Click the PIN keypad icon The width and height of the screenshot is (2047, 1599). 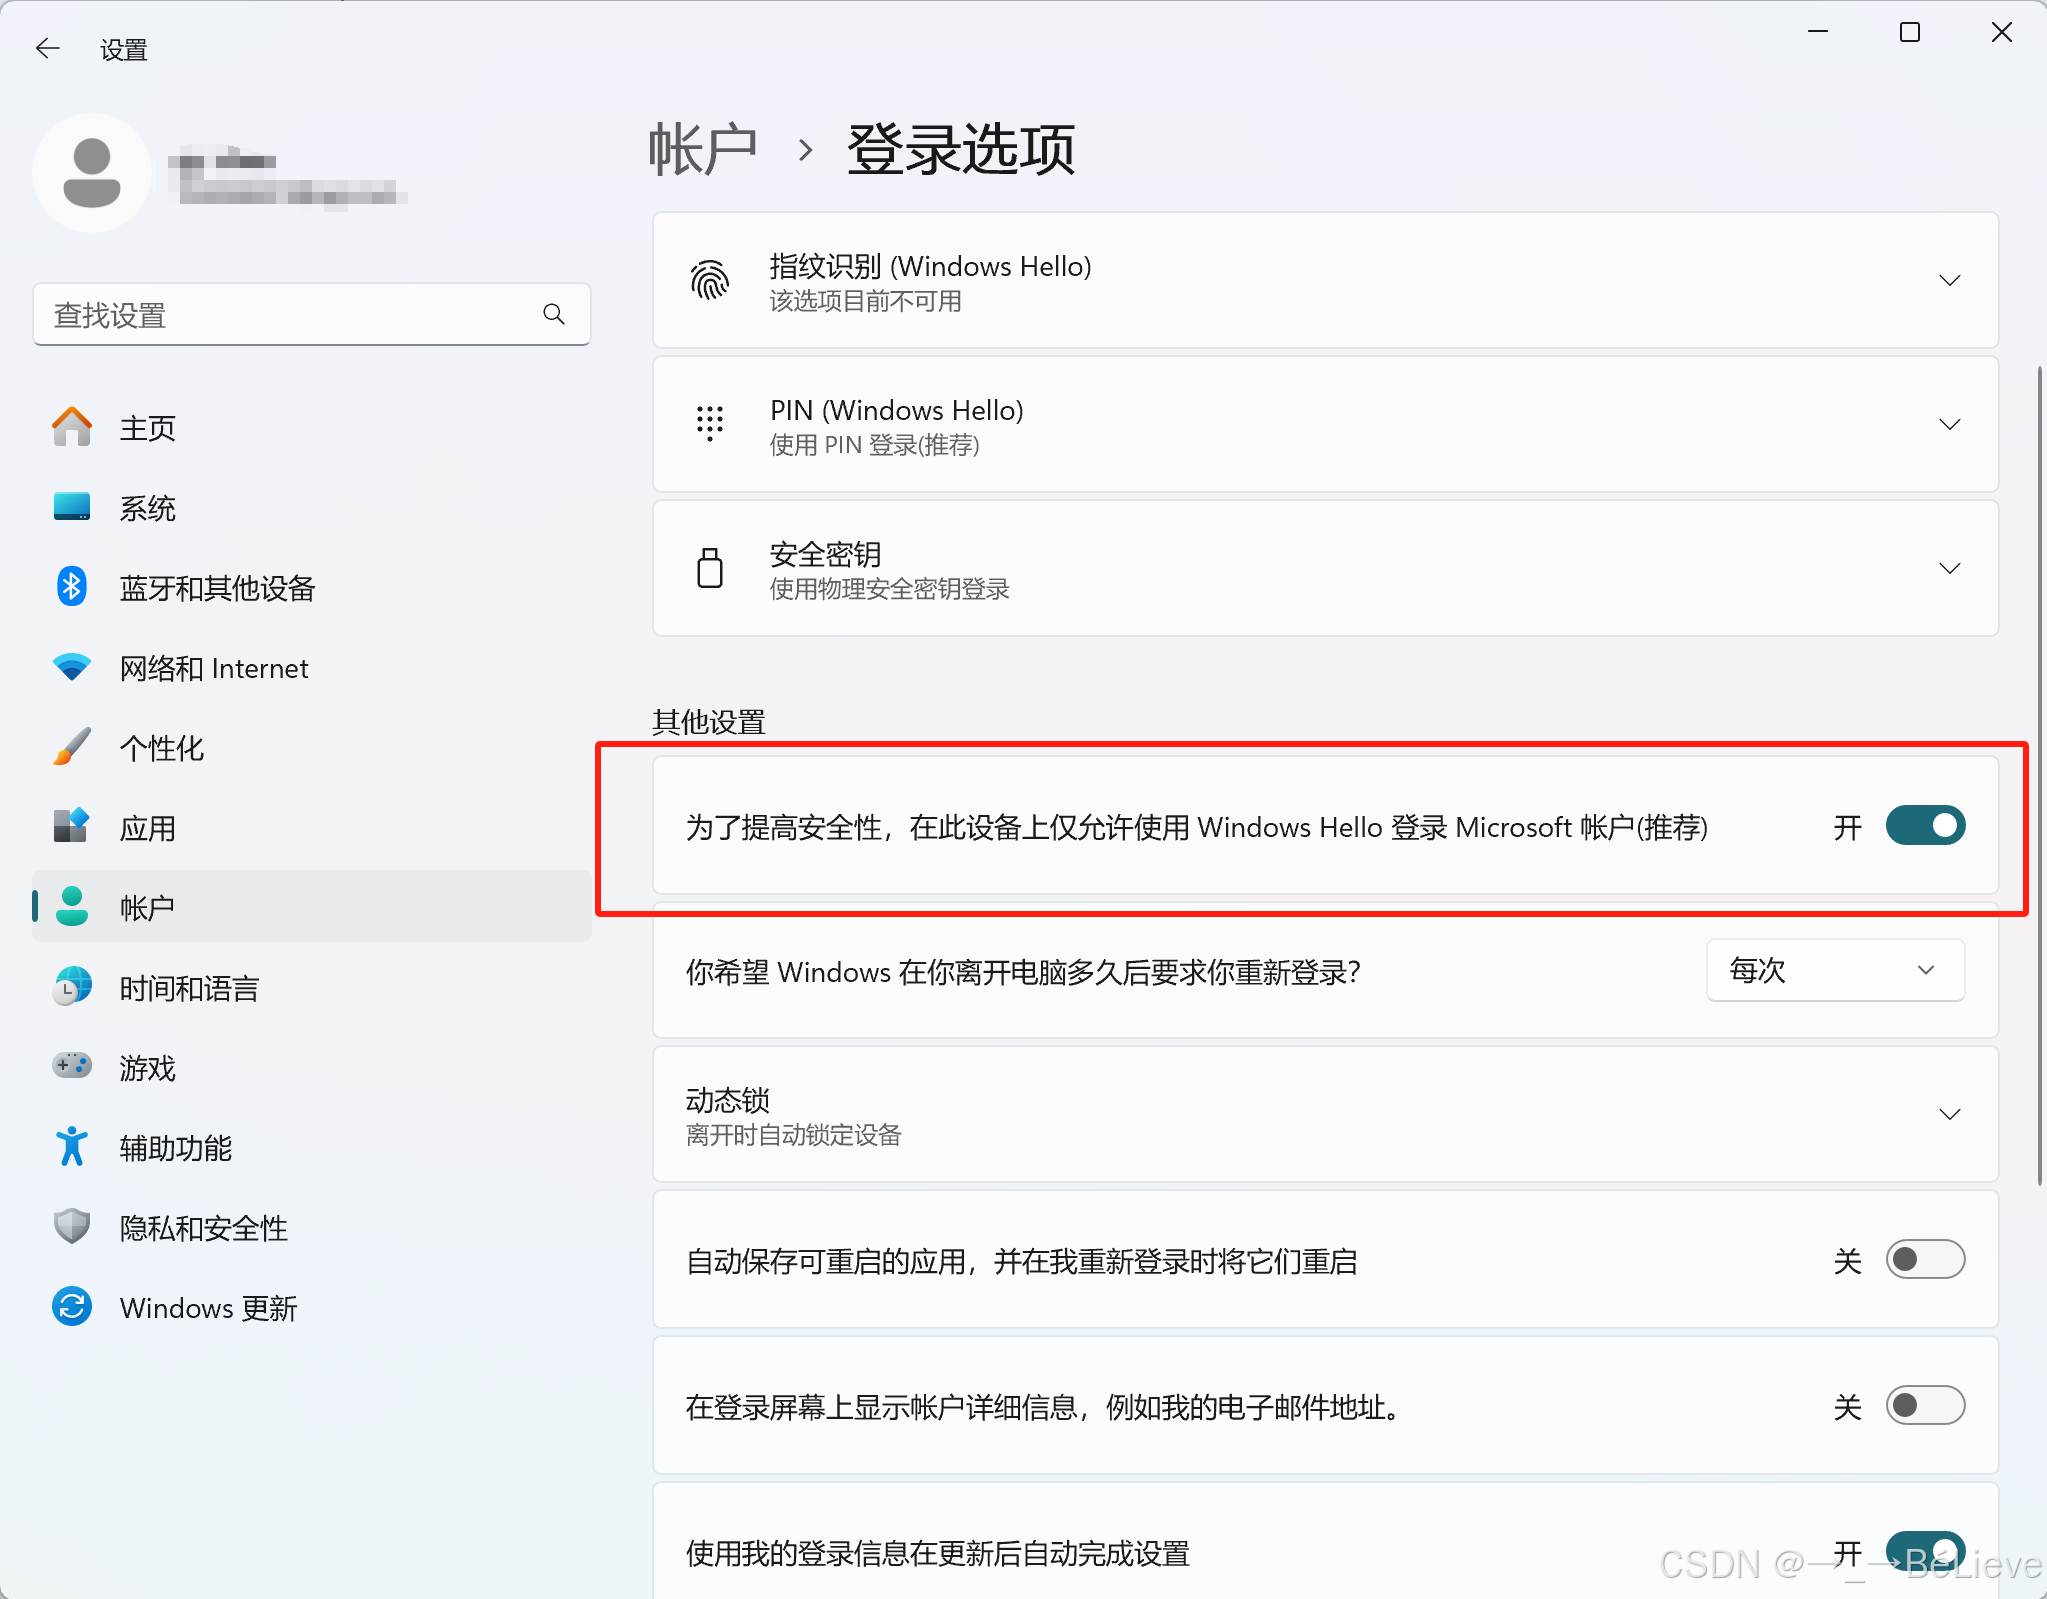pyautogui.click(x=710, y=424)
